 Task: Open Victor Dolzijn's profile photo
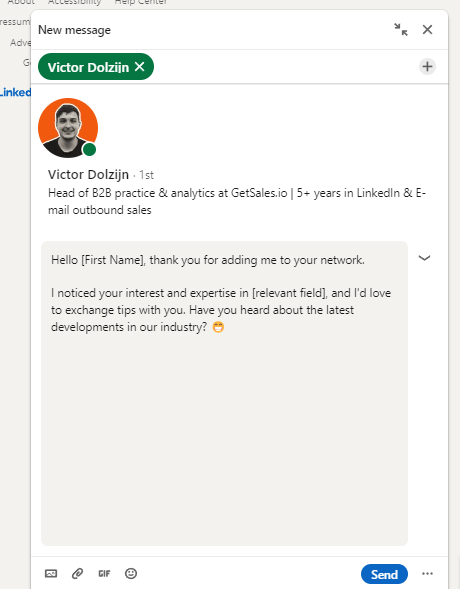pos(68,128)
